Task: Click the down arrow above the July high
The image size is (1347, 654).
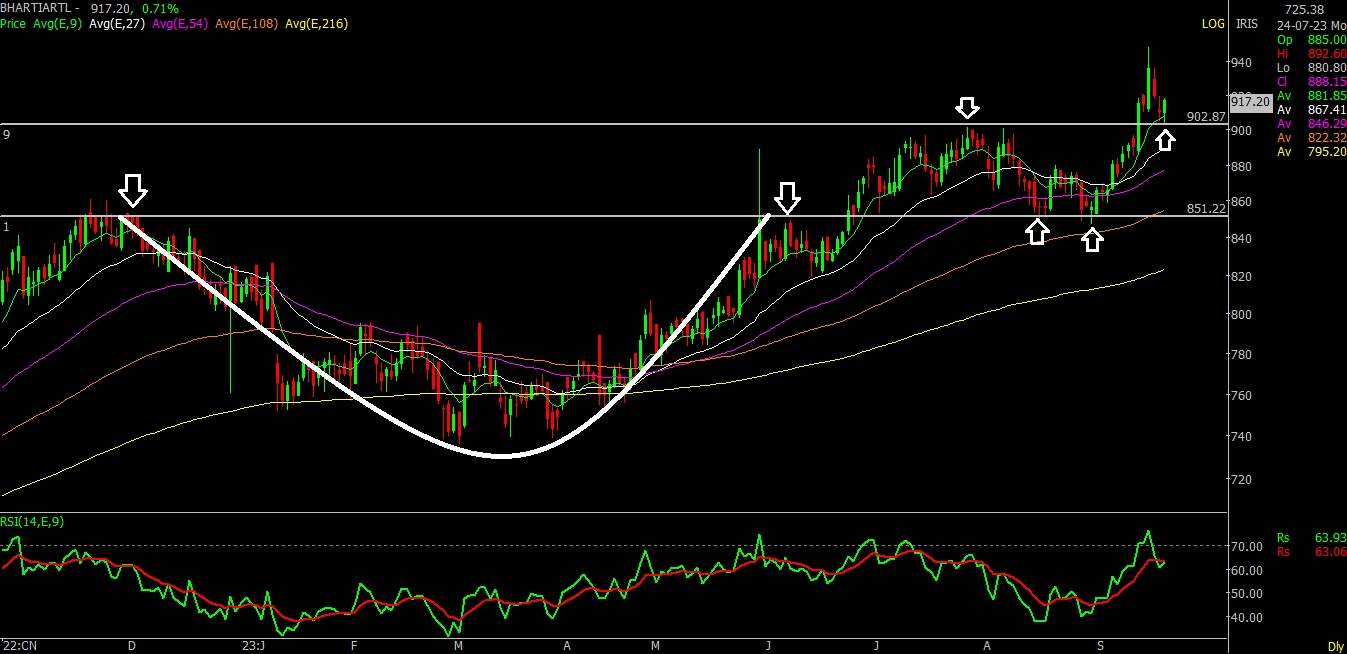Action: point(966,108)
